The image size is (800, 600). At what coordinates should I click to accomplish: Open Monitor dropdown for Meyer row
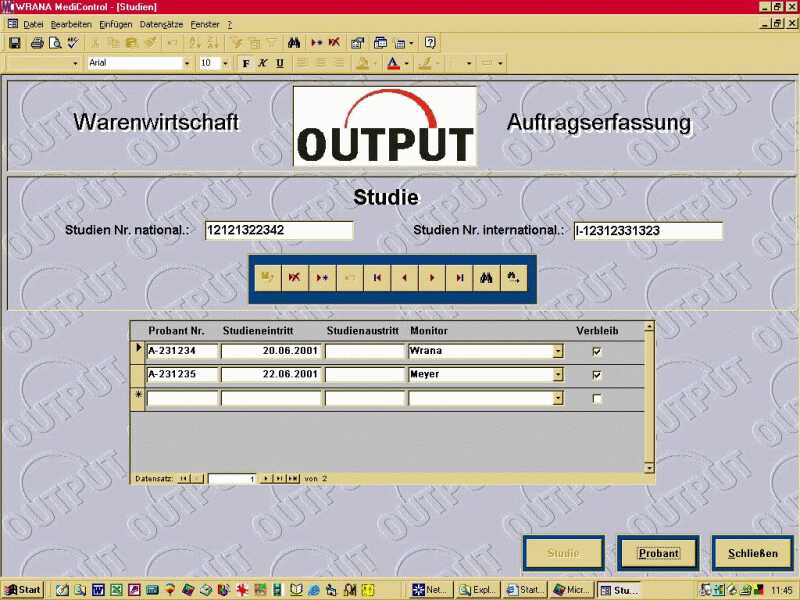pyautogui.click(x=558, y=374)
